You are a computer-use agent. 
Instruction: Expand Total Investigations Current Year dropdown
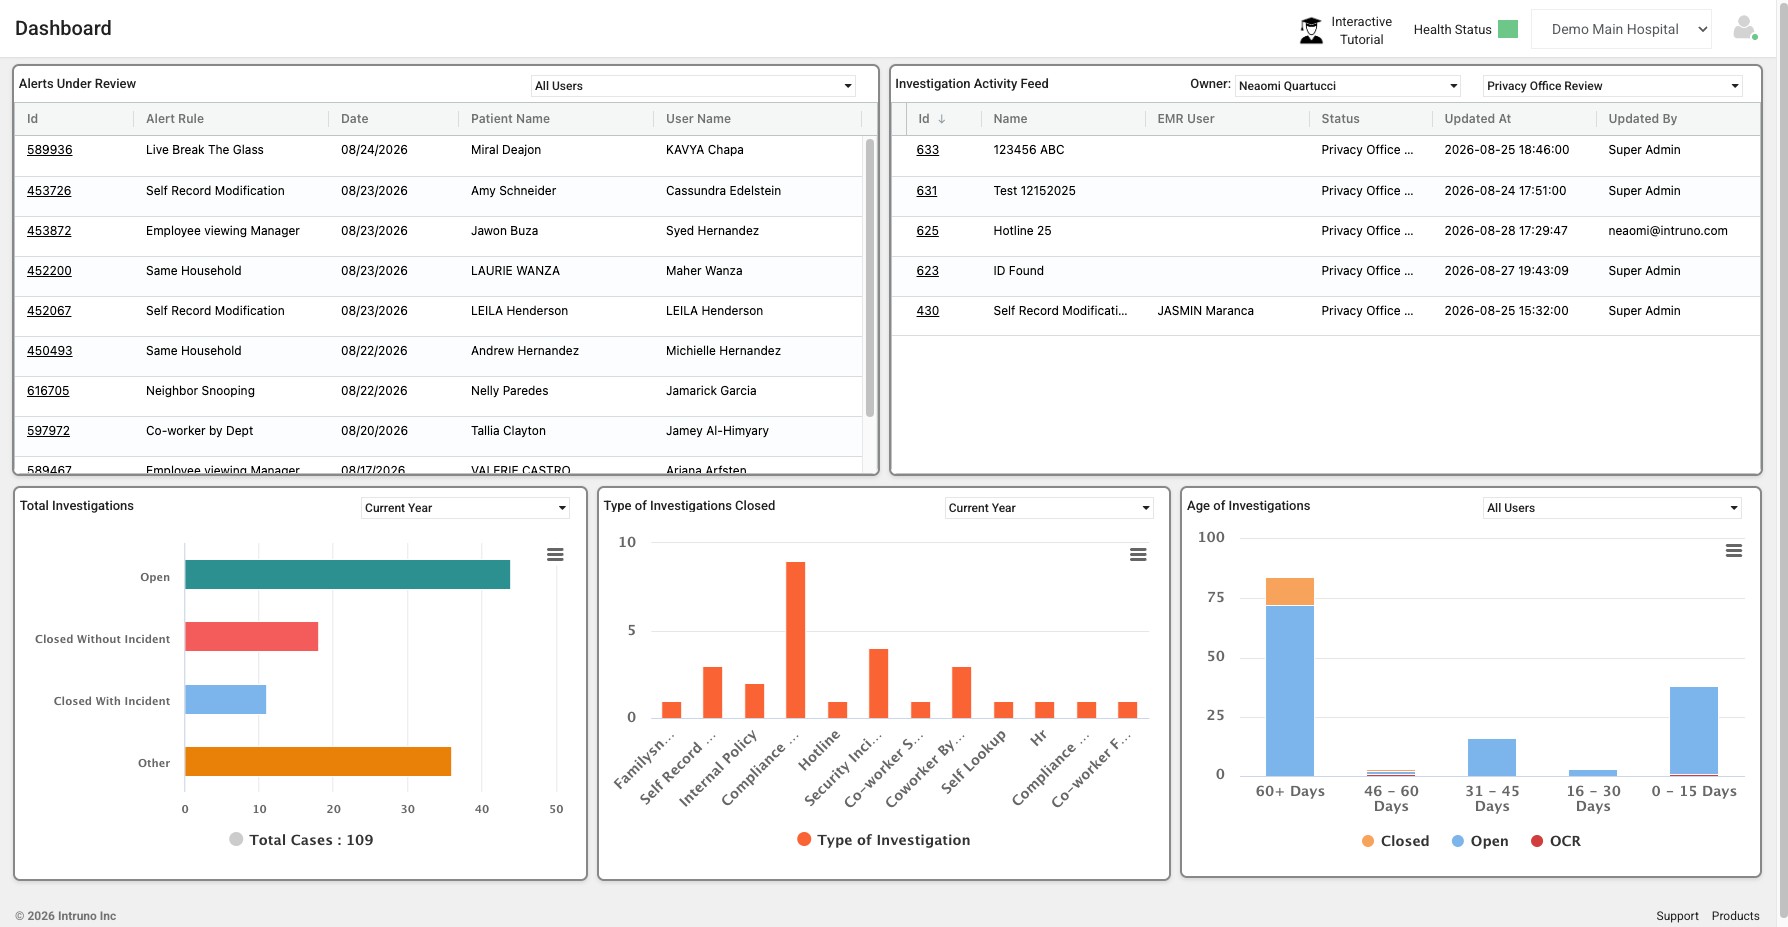[465, 508]
